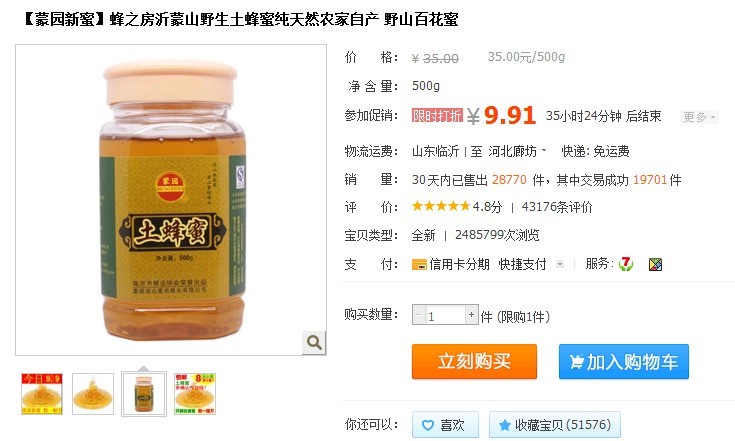Screen dimensions: 735x441
Task: Expand the payment methods dropdown arrow
Action: (560, 264)
